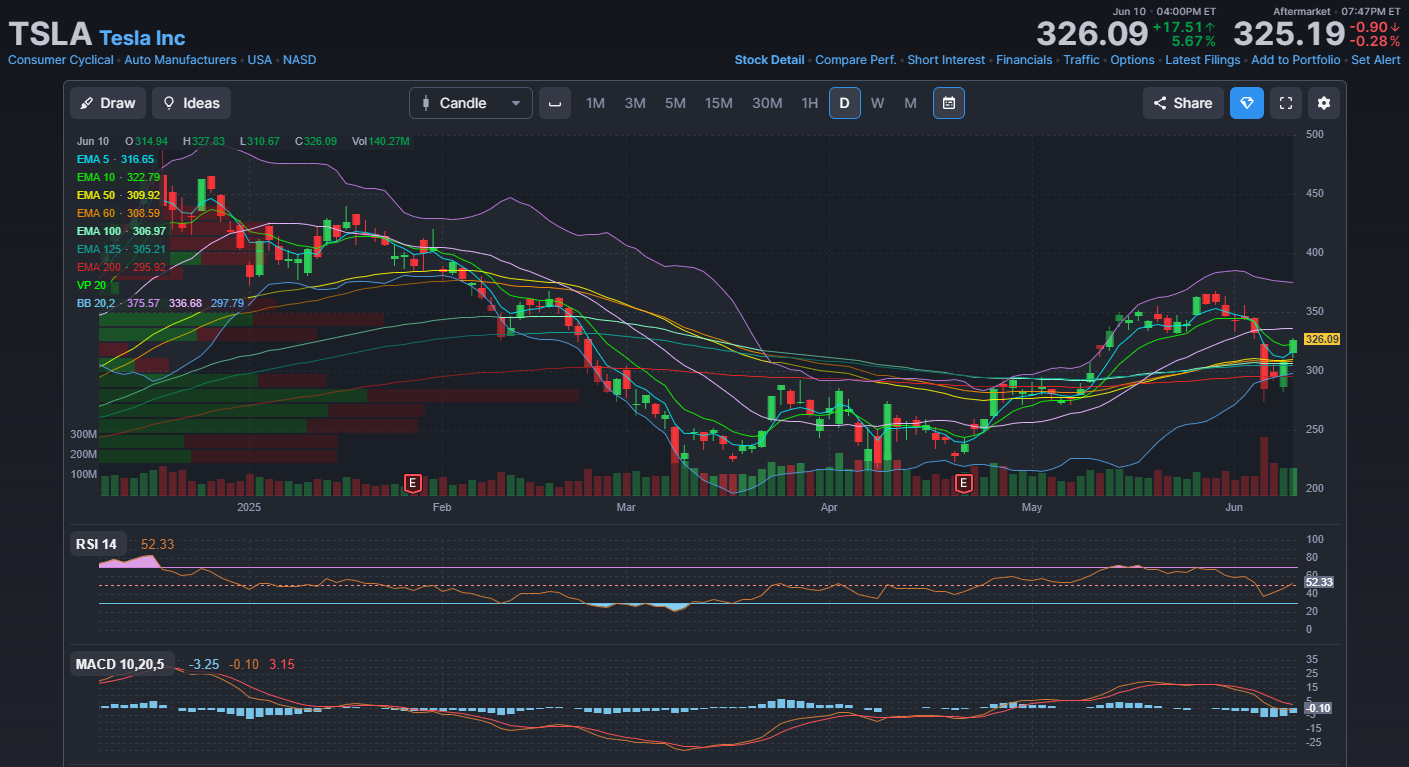This screenshot has width=1409, height=767.
Task: Go to the Financials tab
Action: pos(1024,60)
